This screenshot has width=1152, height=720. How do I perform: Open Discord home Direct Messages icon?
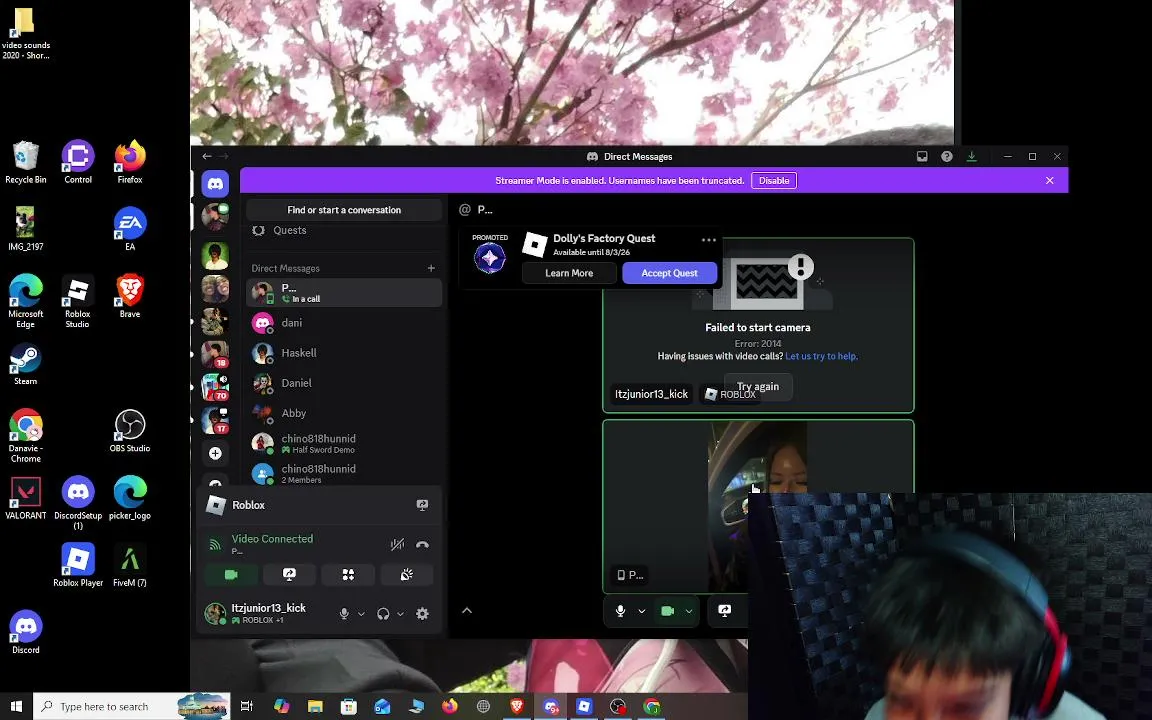[x=215, y=184]
